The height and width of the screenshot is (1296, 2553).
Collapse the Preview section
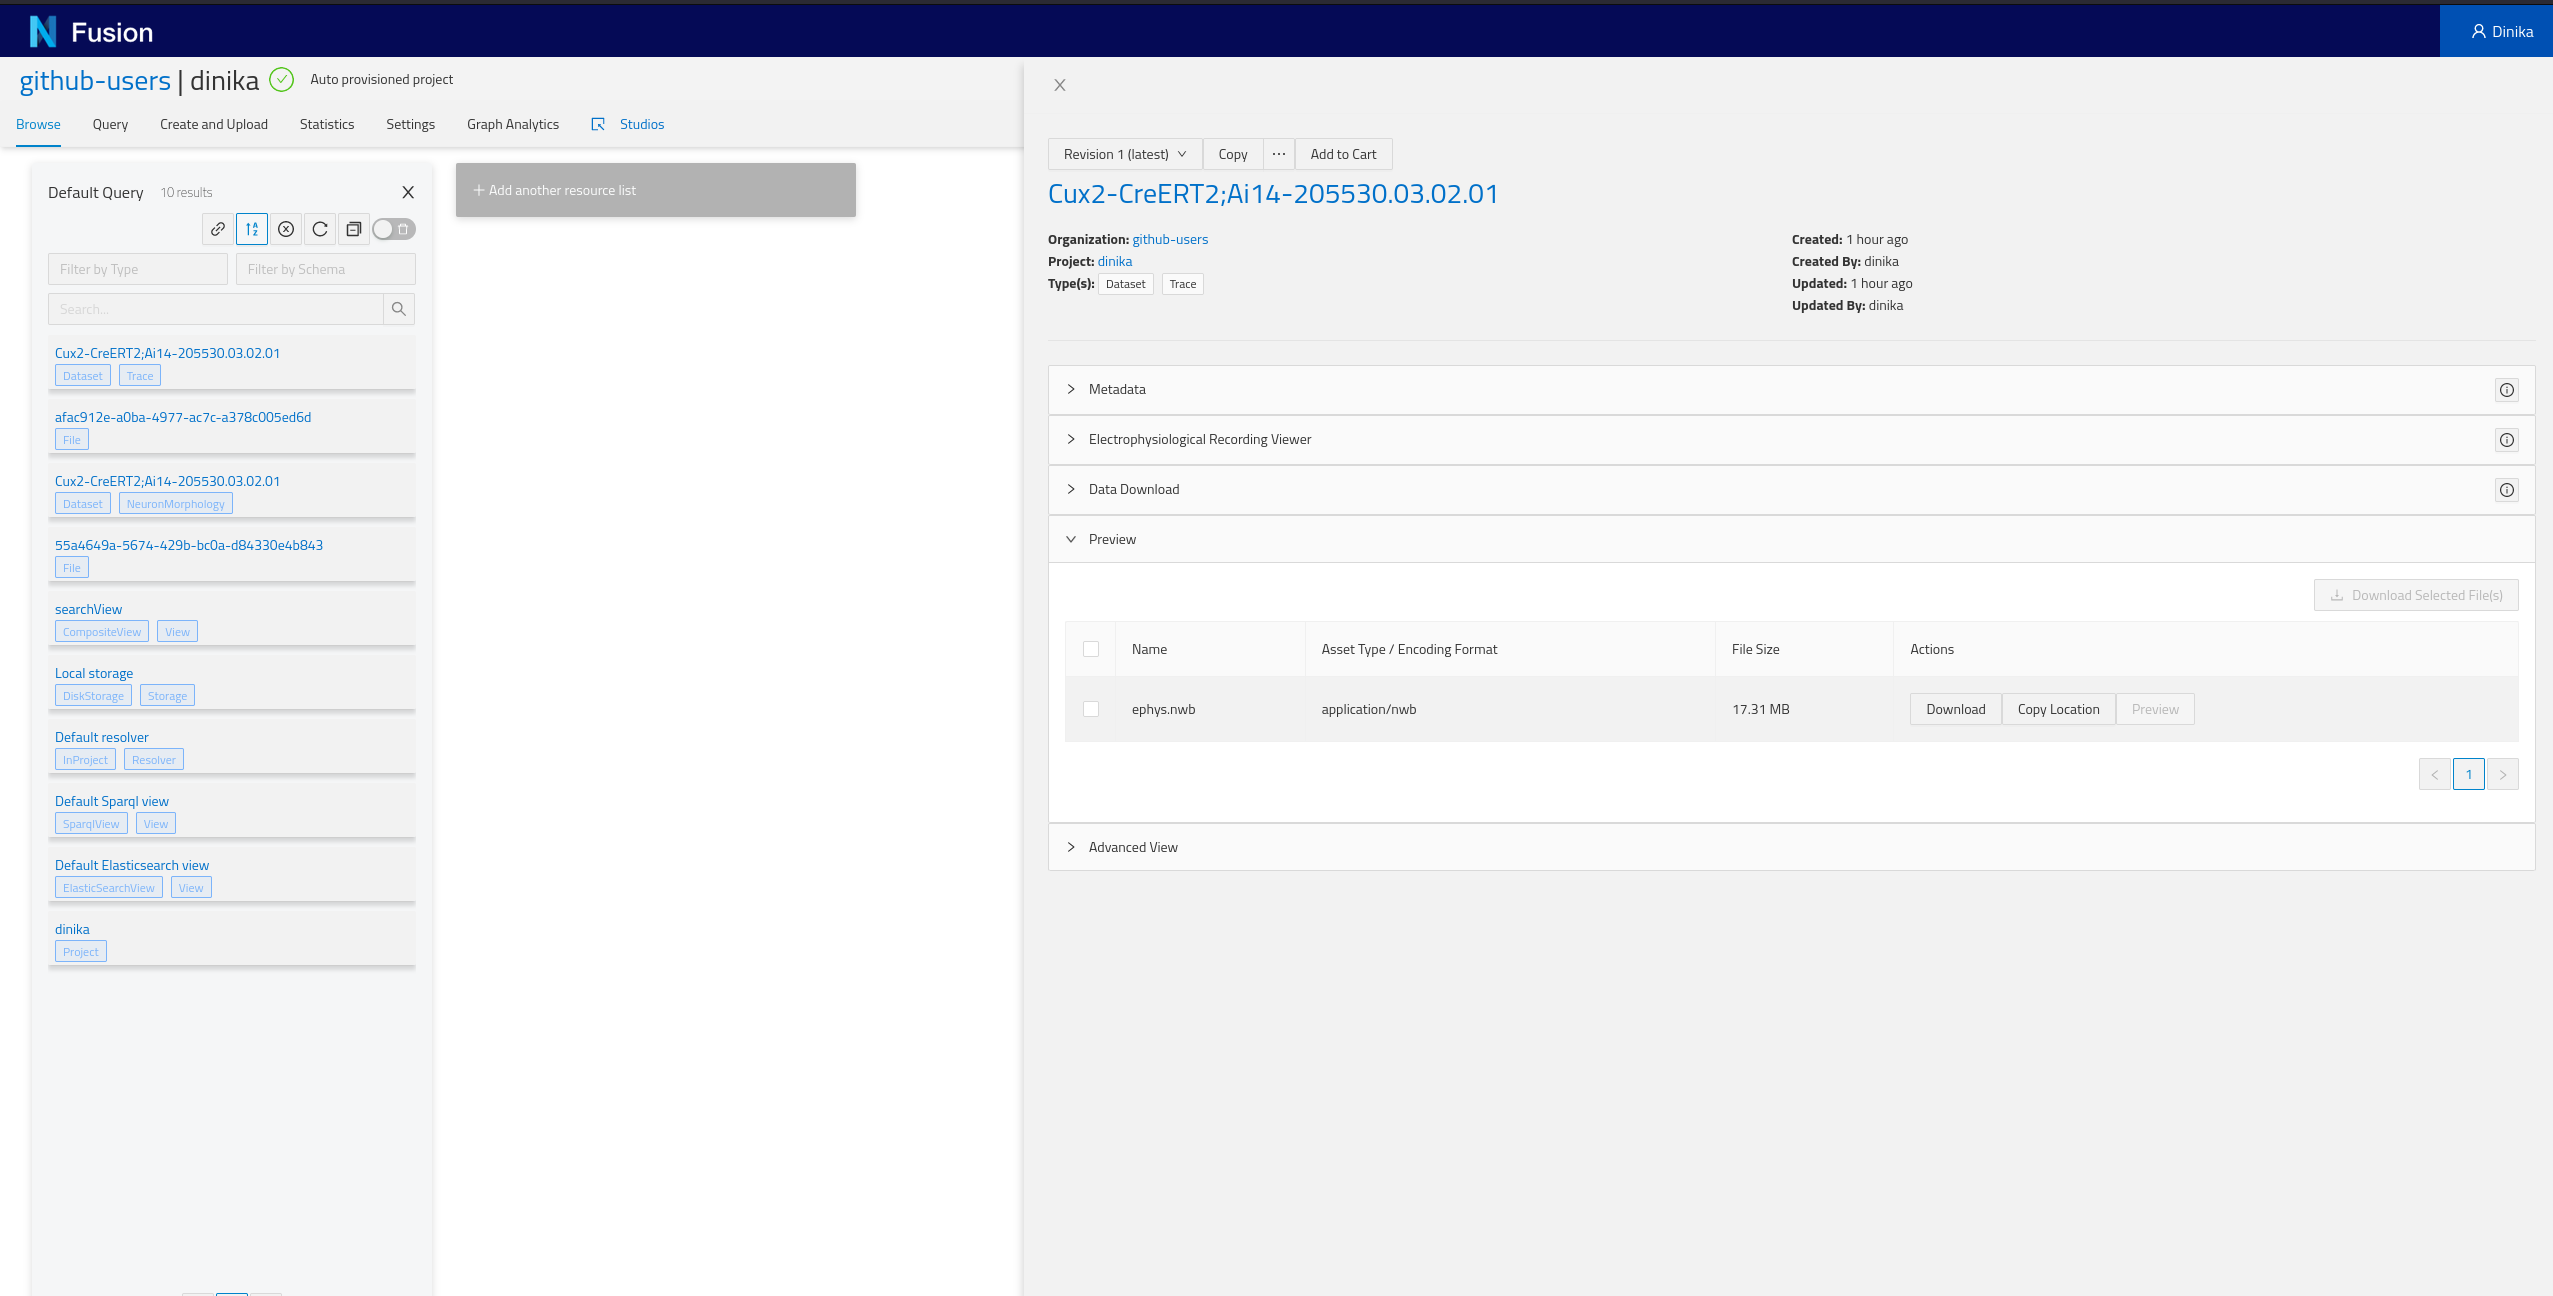coord(1791,540)
